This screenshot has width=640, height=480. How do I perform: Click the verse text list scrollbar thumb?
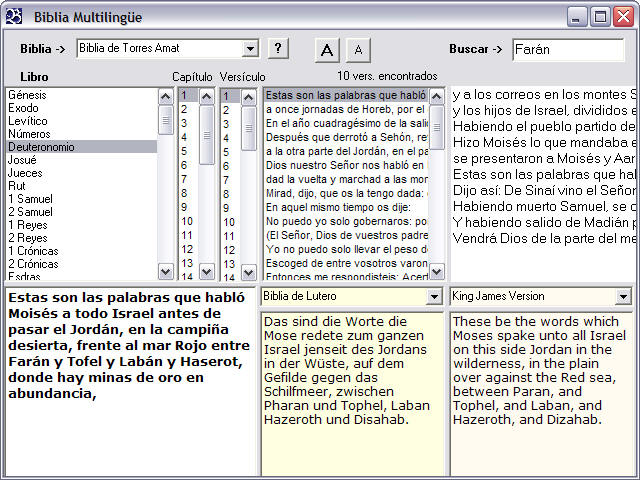tap(437, 127)
